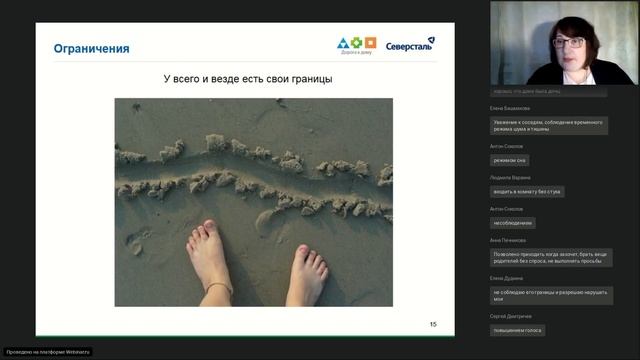Select the slide title Ограничения
This screenshot has width=640, height=360.
[91, 49]
